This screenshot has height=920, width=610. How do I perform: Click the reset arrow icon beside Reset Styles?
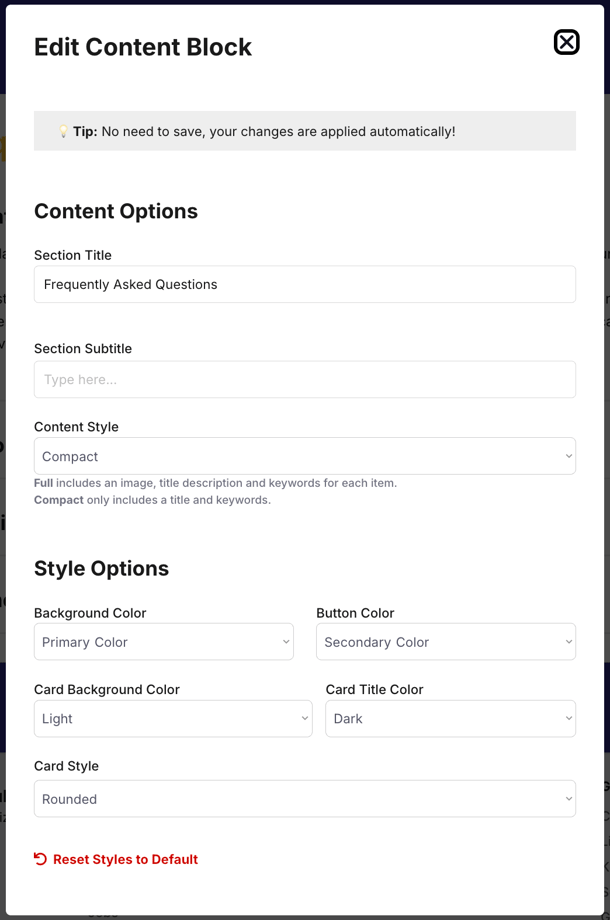pyautogui.click(x=40, y=859)
